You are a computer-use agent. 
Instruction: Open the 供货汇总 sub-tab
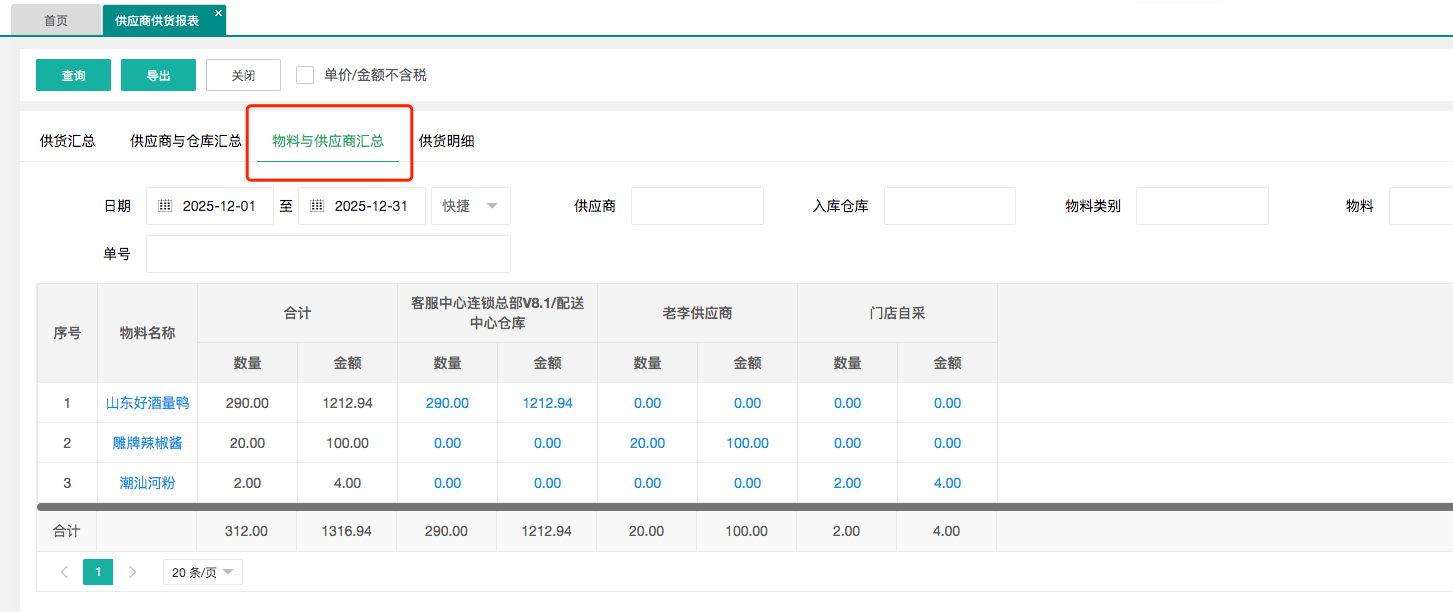pos(67,141)
